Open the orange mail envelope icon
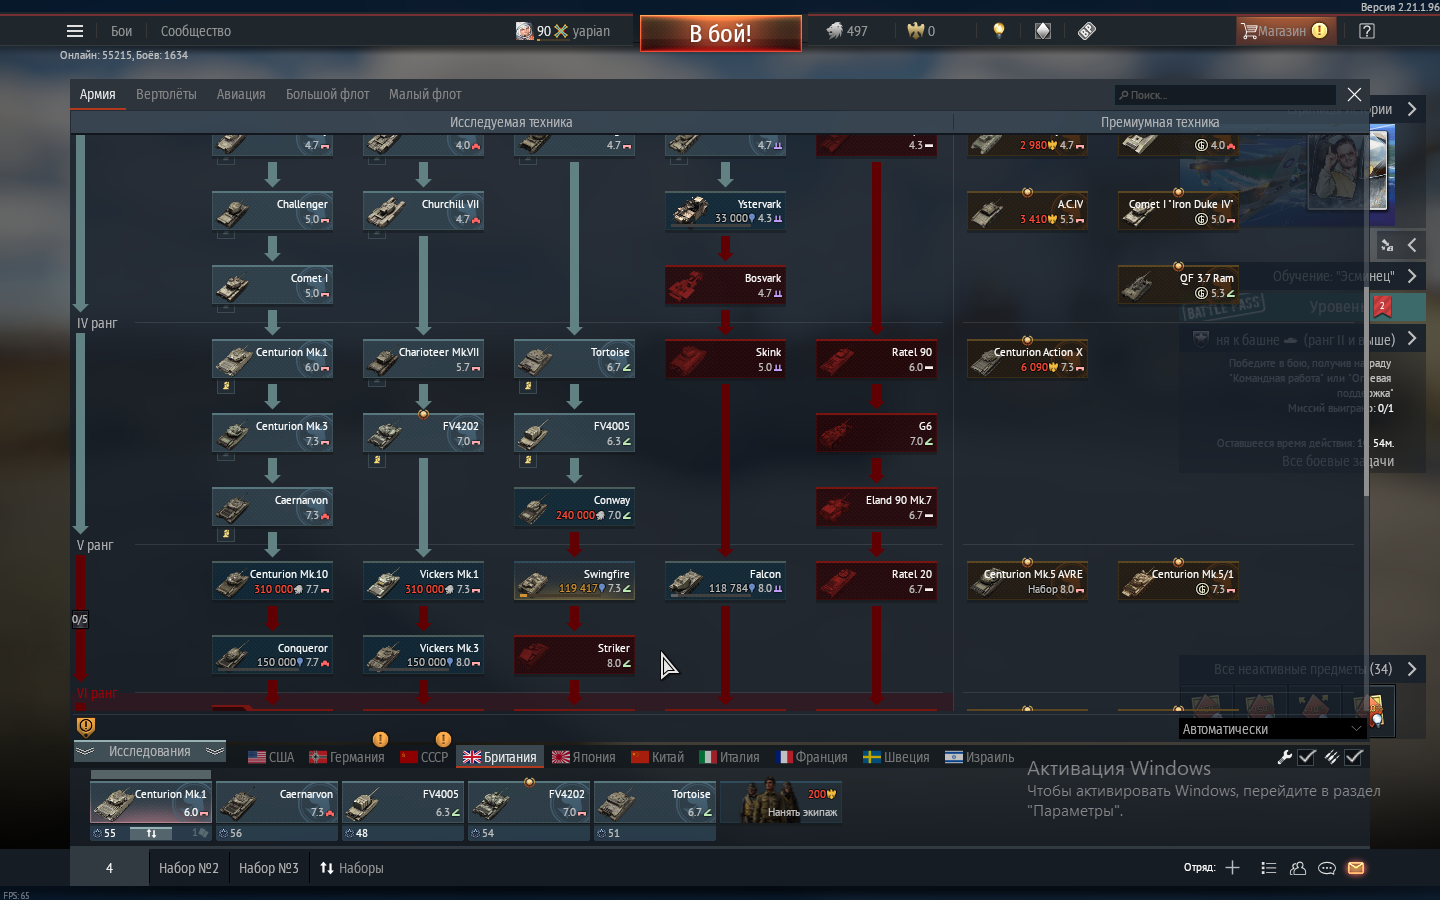Screen dimensions: 1440x900 click(1356, 868)
